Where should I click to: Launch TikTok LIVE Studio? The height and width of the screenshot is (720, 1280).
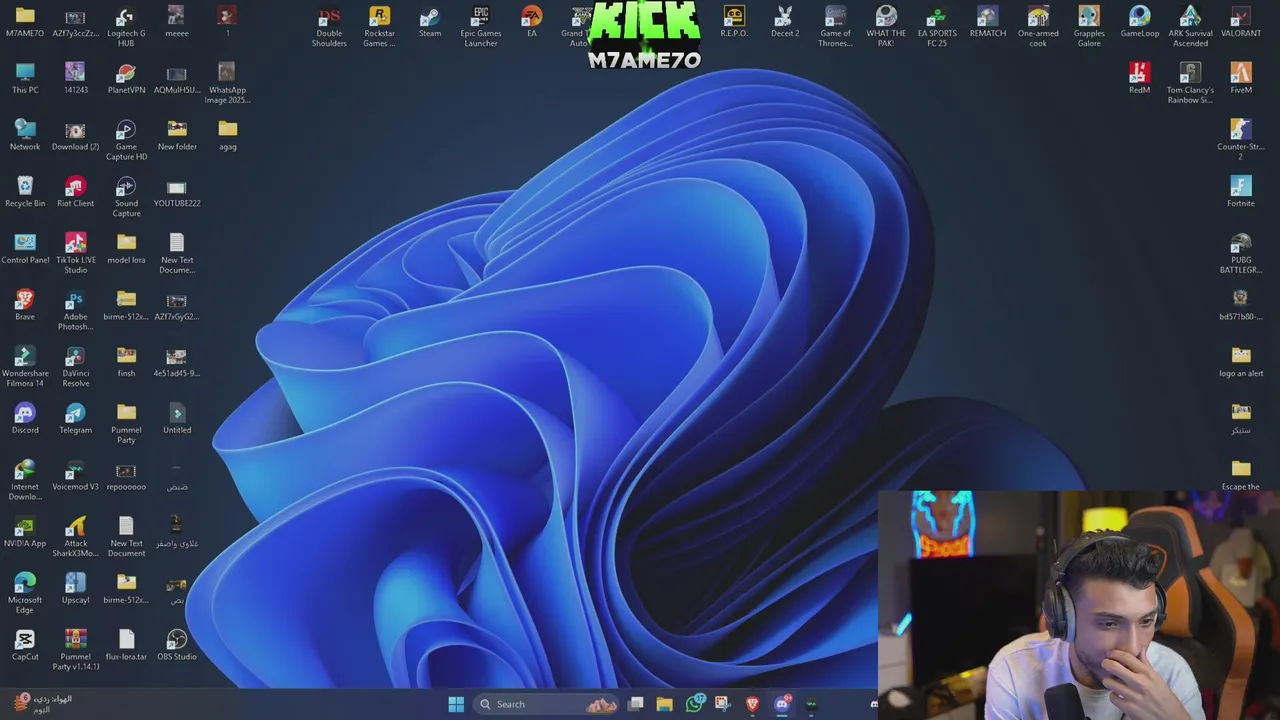pyautogui.click(x=75, y=254)
